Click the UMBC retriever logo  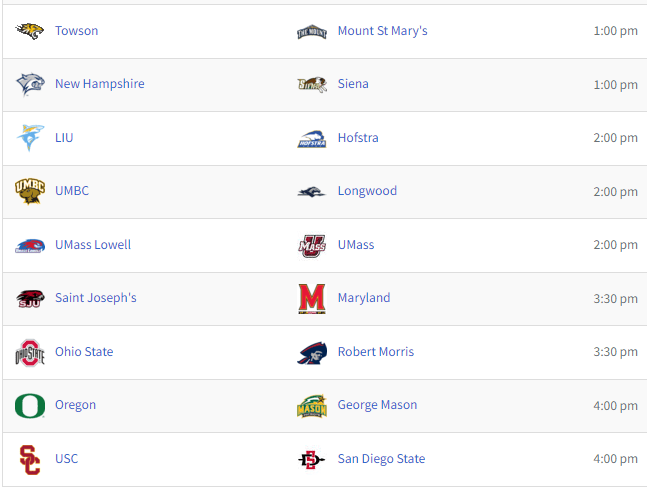[30, 191]
